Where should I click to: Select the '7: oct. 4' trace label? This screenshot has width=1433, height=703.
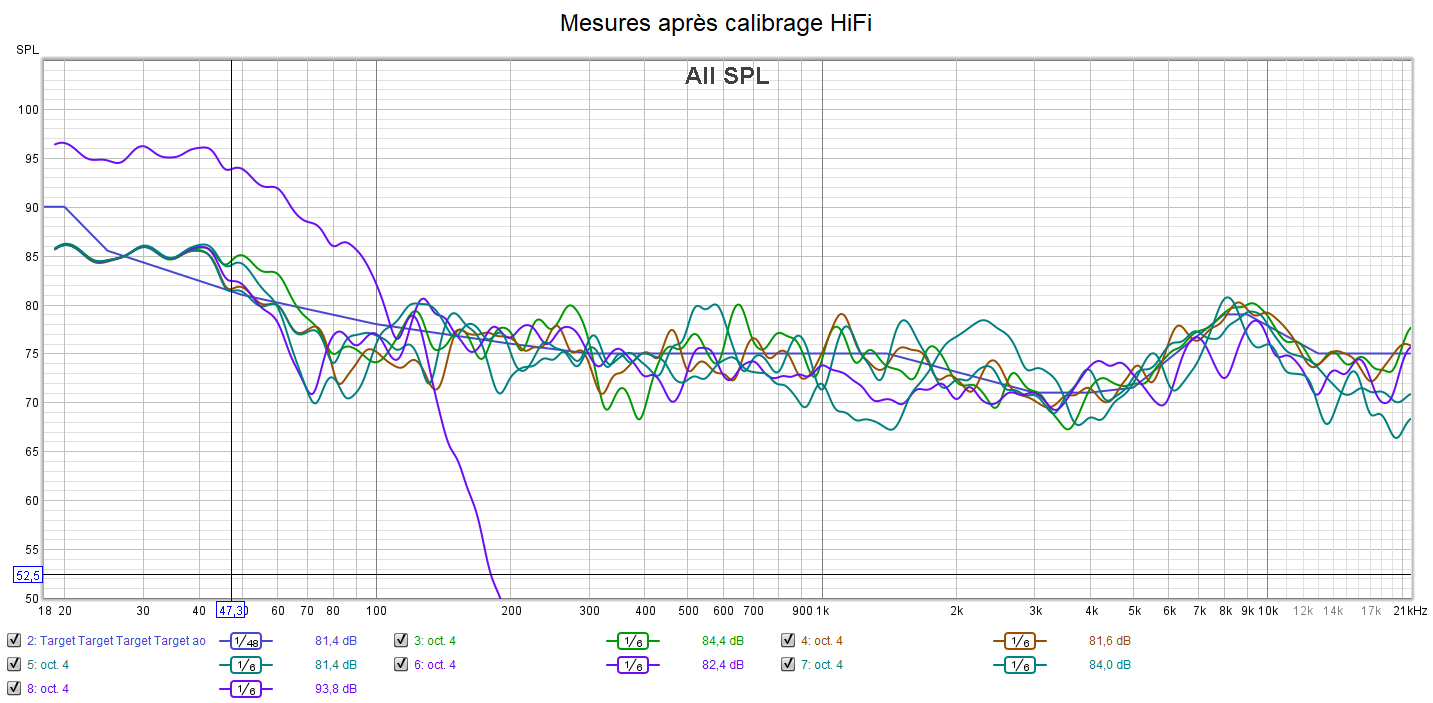coord(821,665)
